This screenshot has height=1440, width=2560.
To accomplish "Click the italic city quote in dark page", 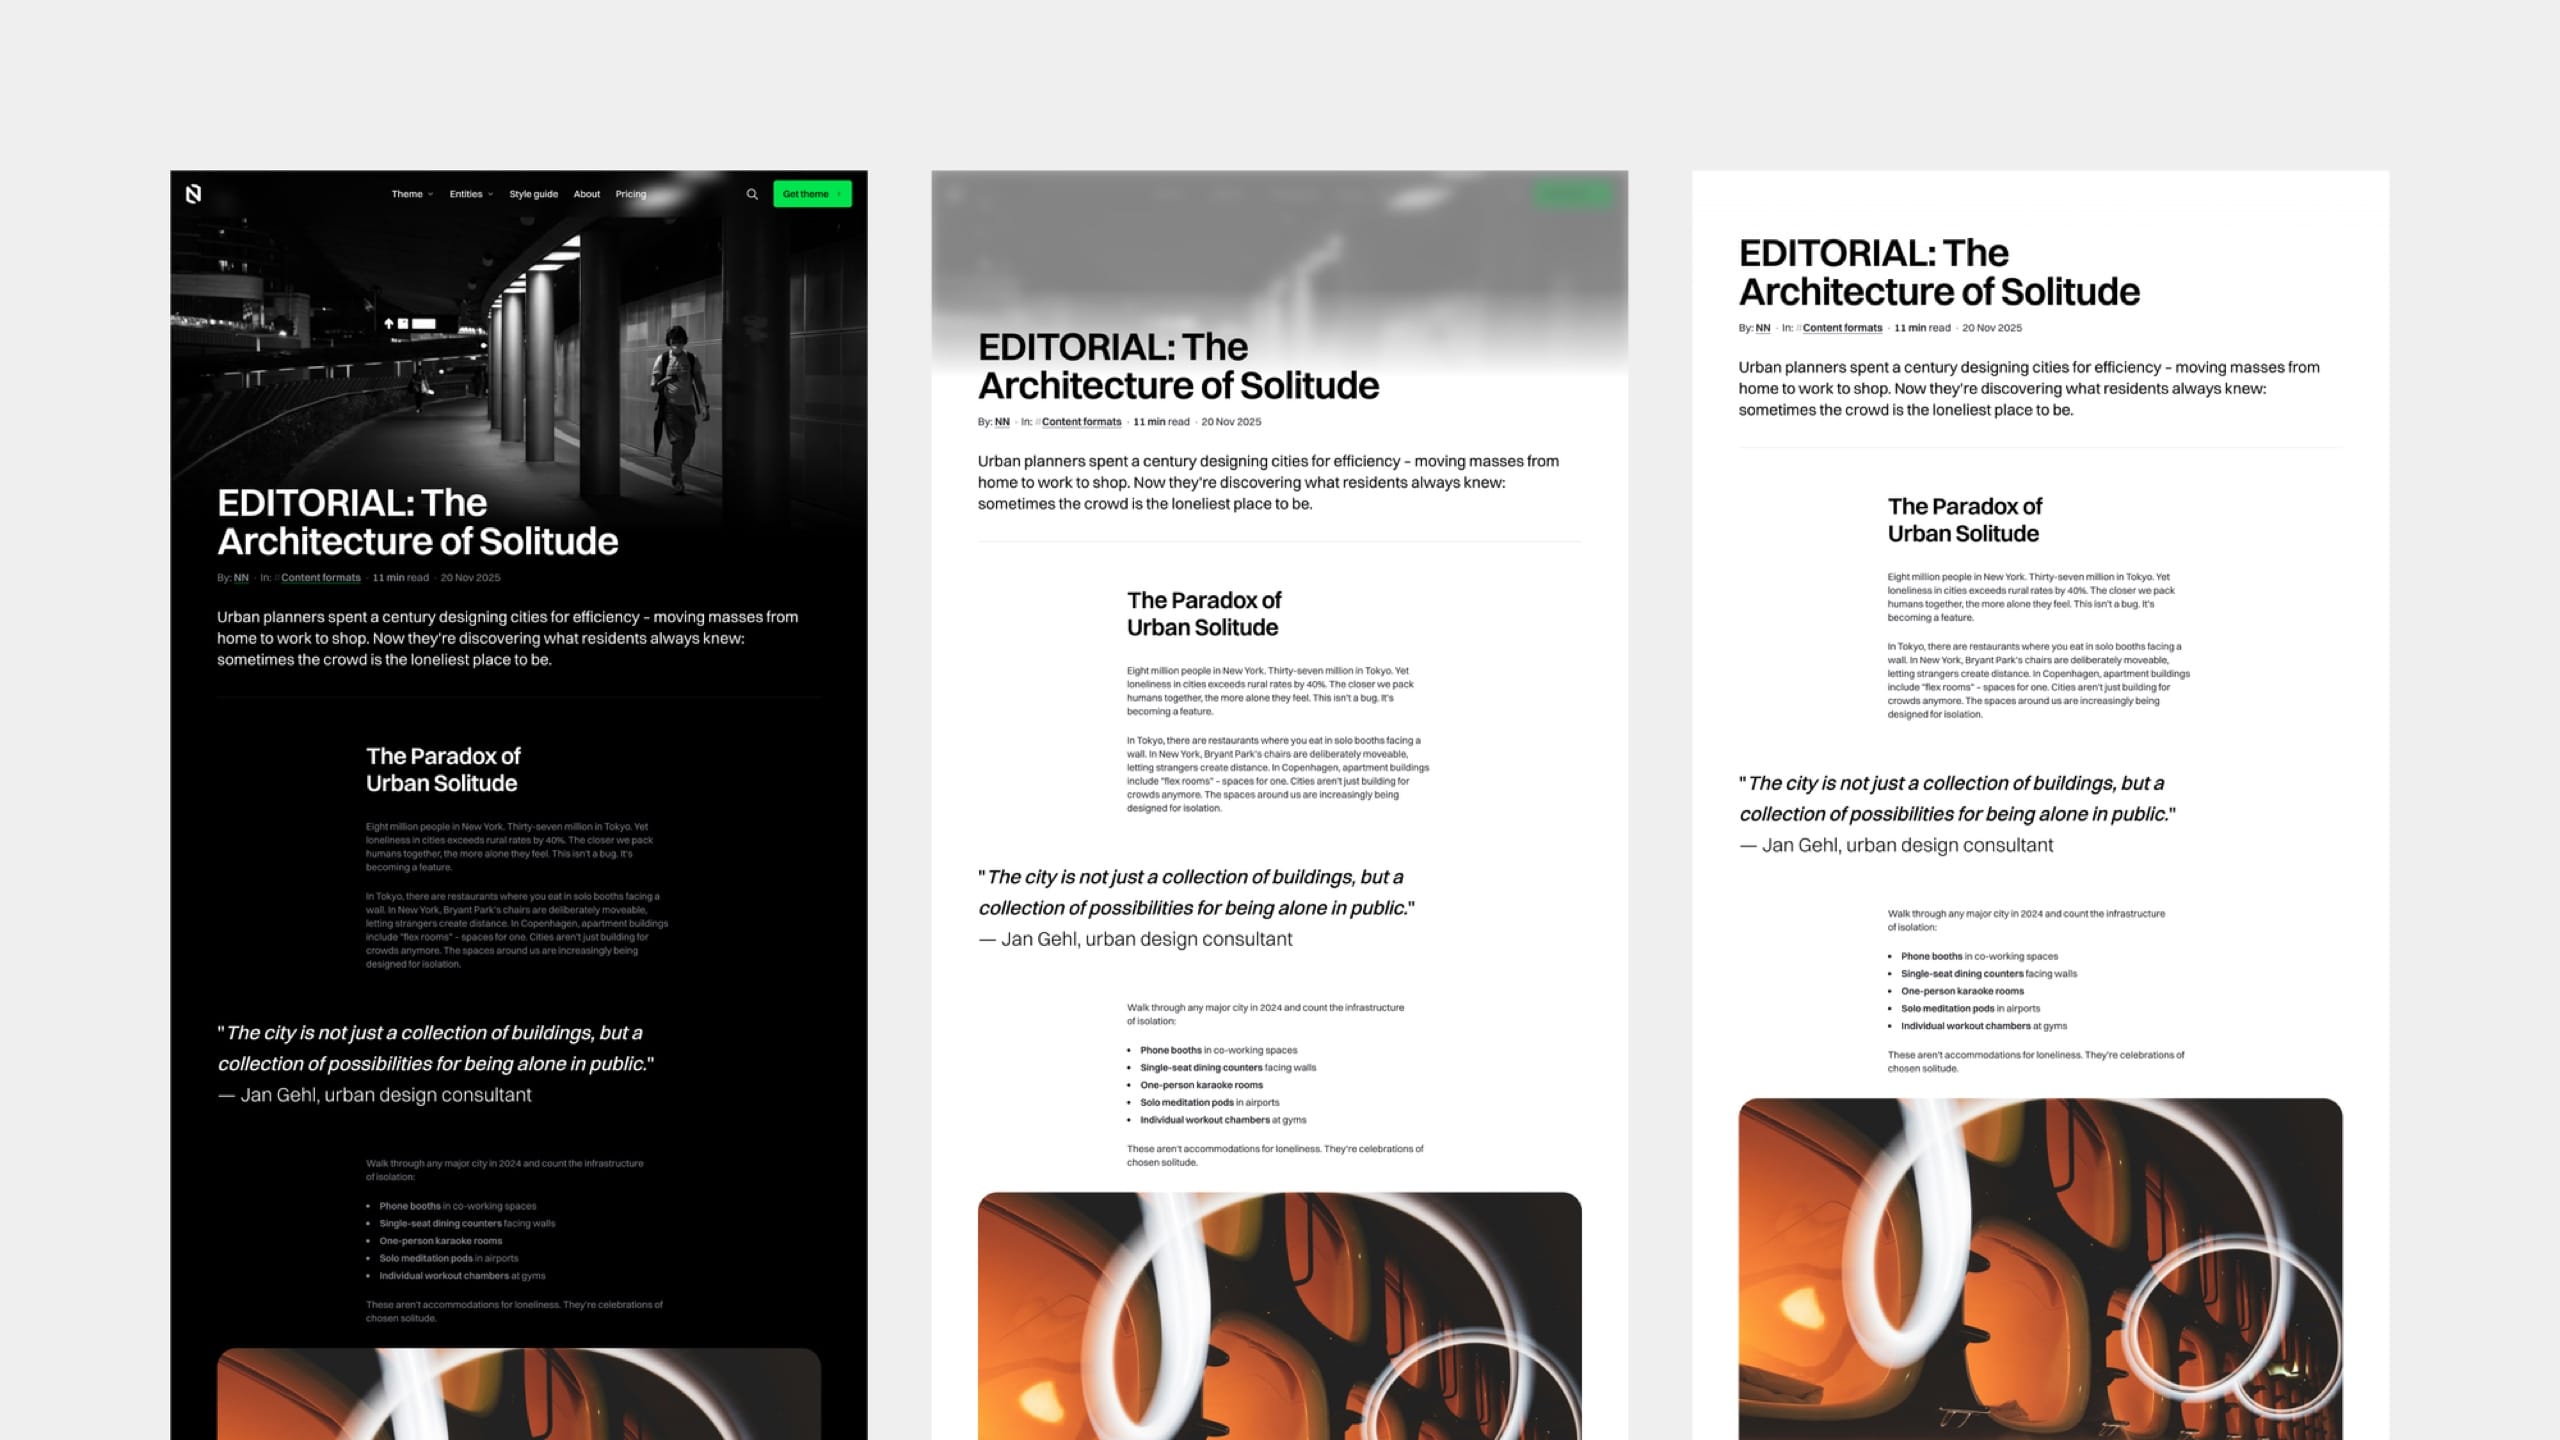I will point(436,1048).
